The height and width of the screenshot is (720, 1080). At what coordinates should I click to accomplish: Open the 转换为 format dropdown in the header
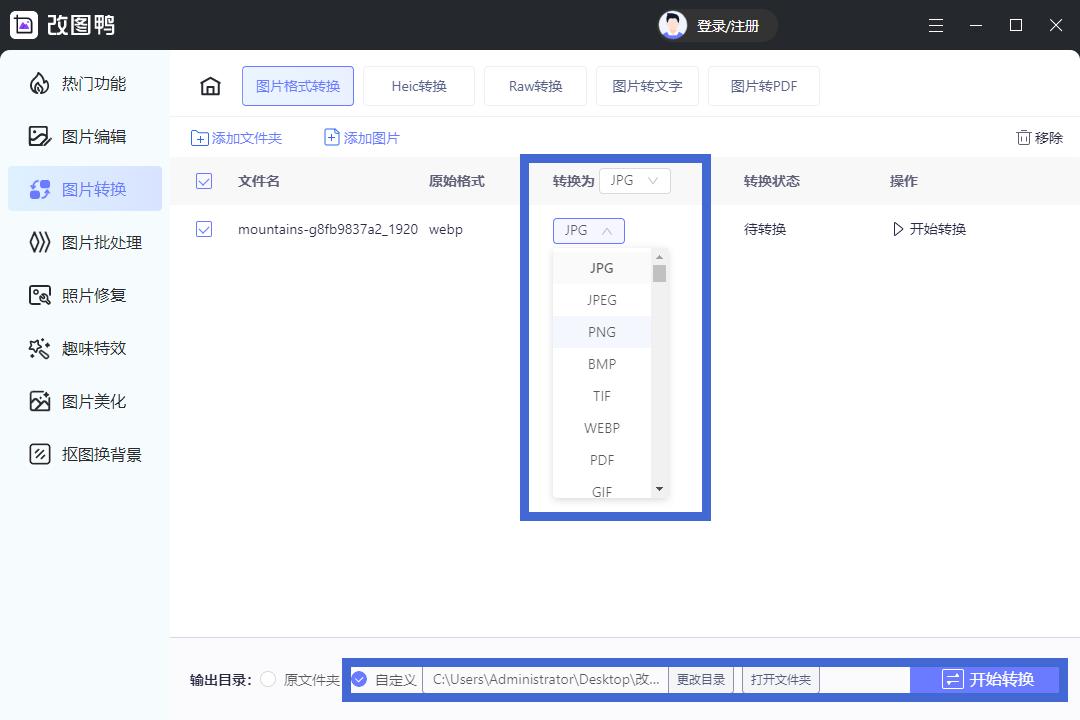pos(634,181)
